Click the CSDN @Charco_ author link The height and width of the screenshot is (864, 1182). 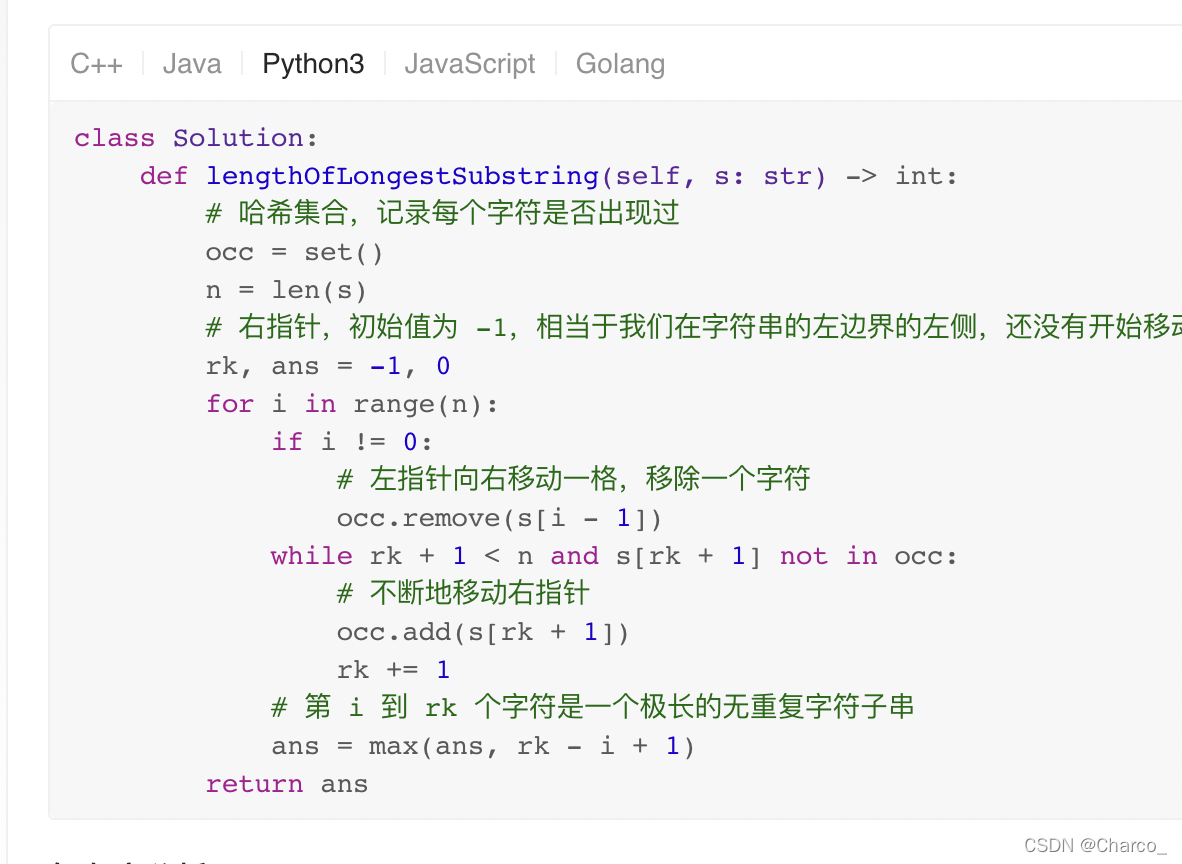1097,845
